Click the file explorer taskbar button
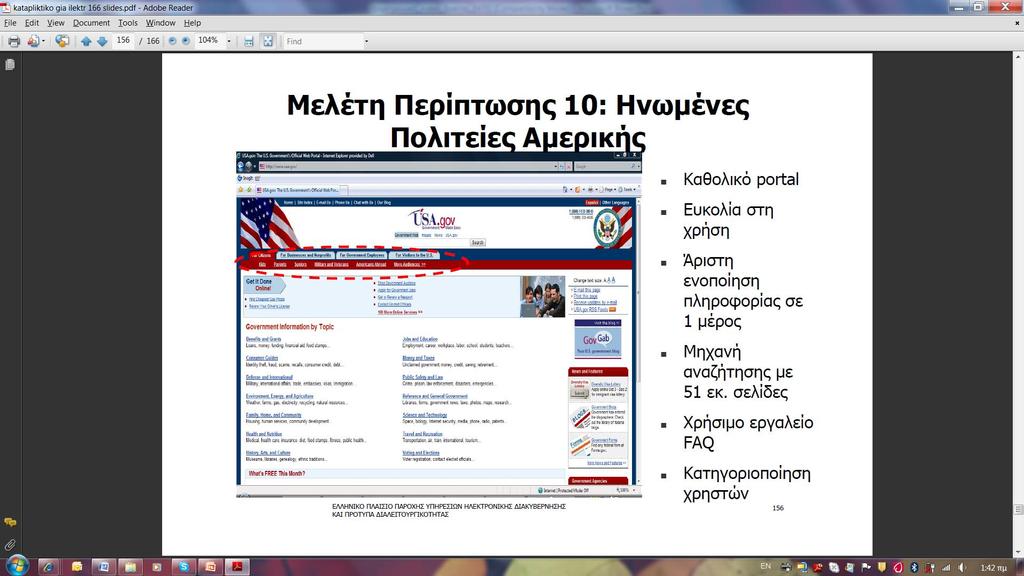This screenshot has width=1024, height=576. pos(130,567)
